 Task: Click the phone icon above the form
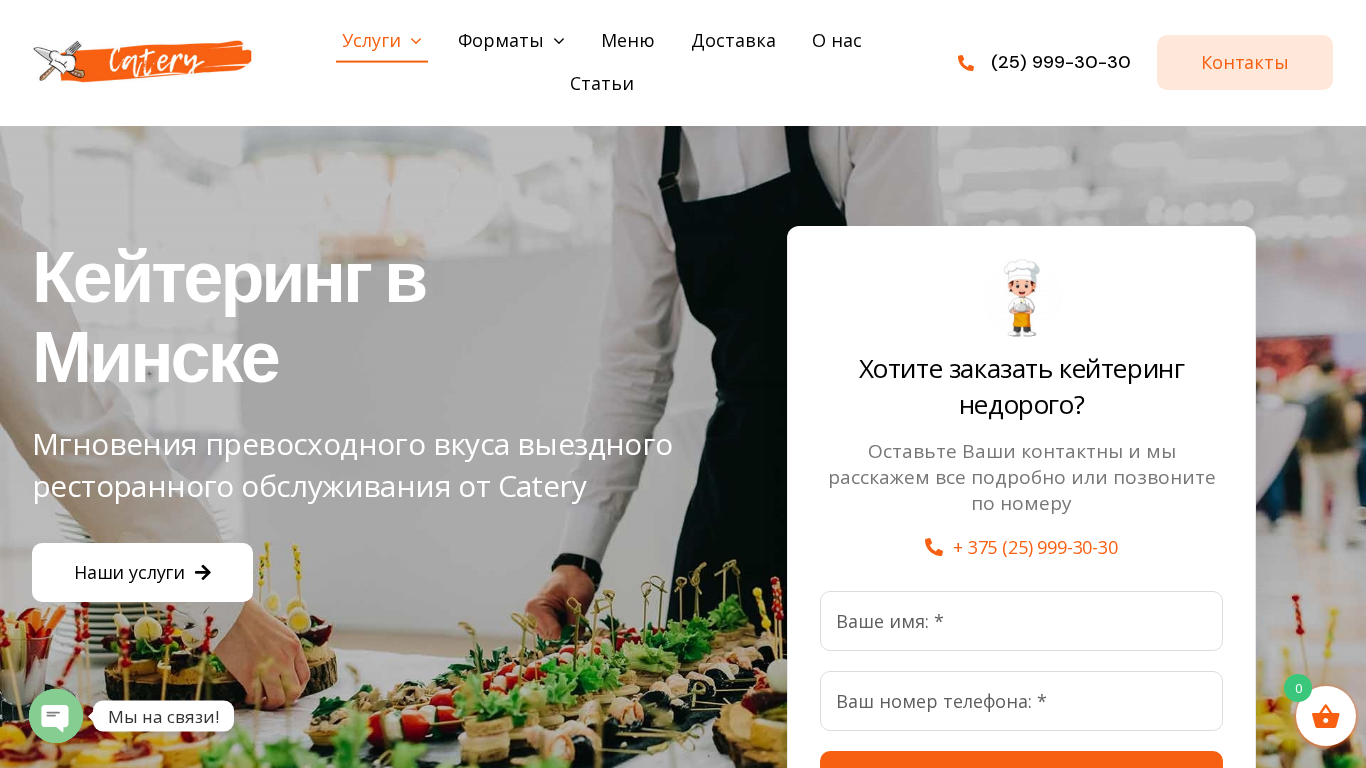tap(934, 547)
